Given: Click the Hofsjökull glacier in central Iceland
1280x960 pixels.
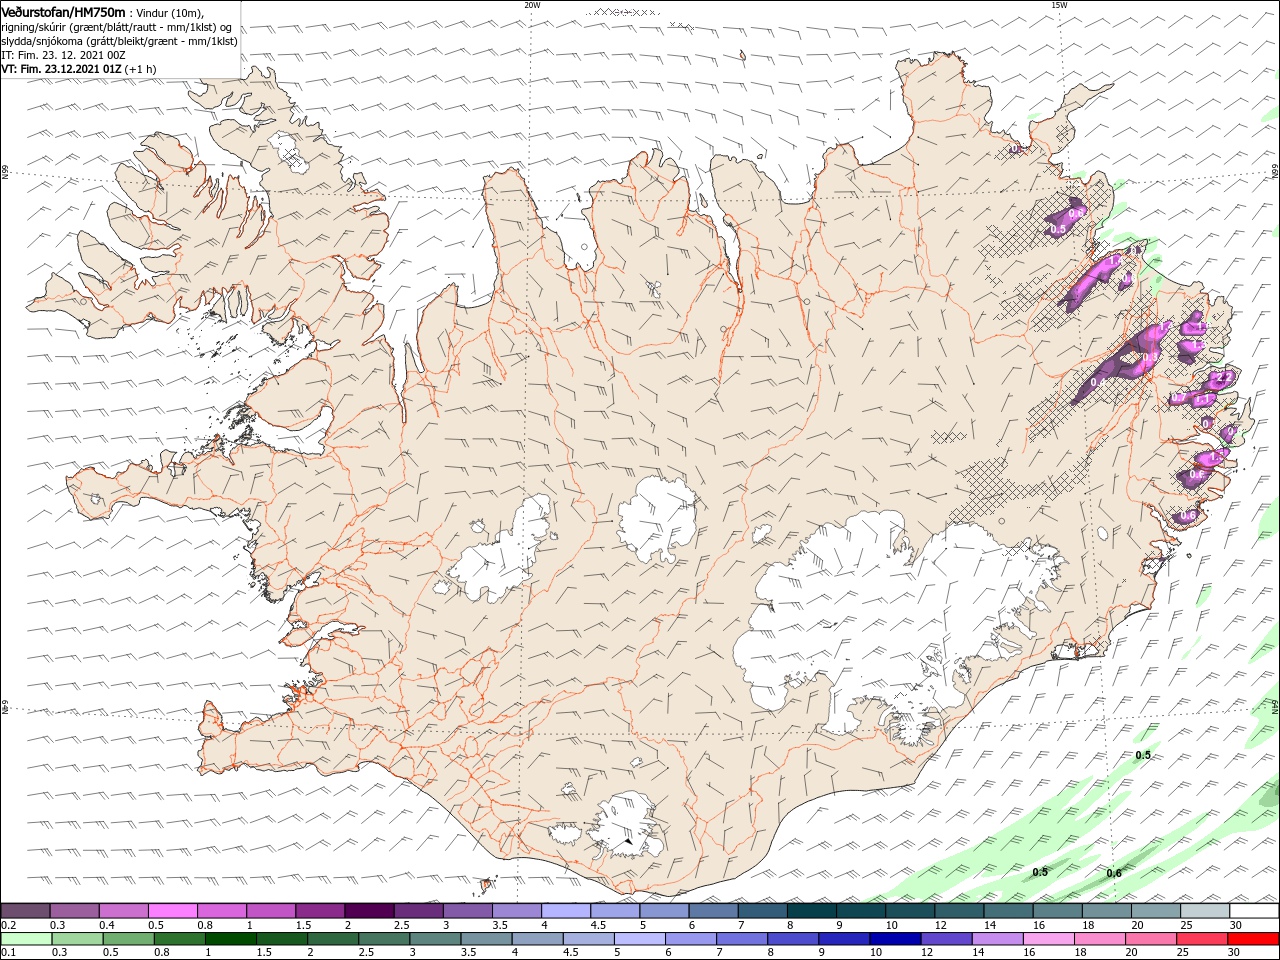Looking at the screenshot, I should pyautogui.click(x=658, y=520).
